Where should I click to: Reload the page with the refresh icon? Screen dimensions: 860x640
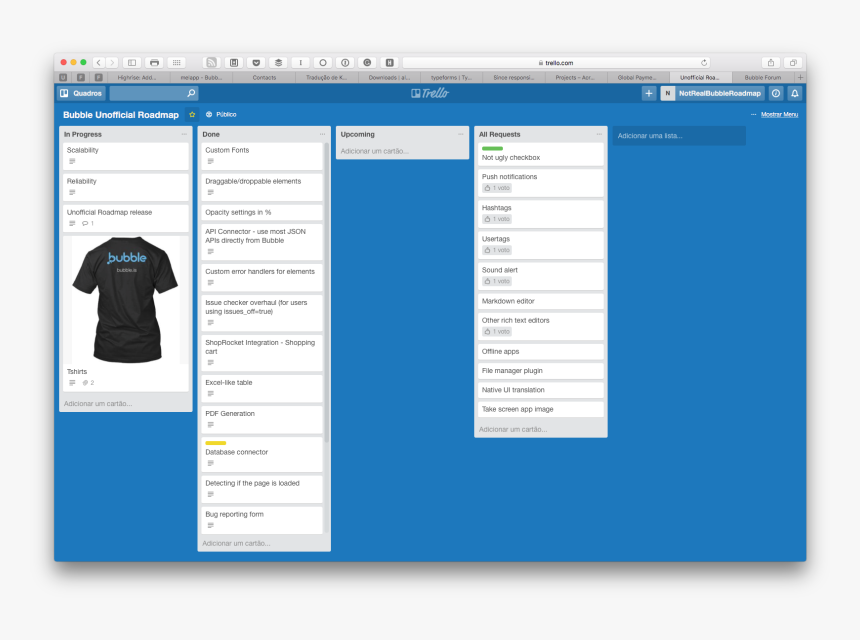704,63
